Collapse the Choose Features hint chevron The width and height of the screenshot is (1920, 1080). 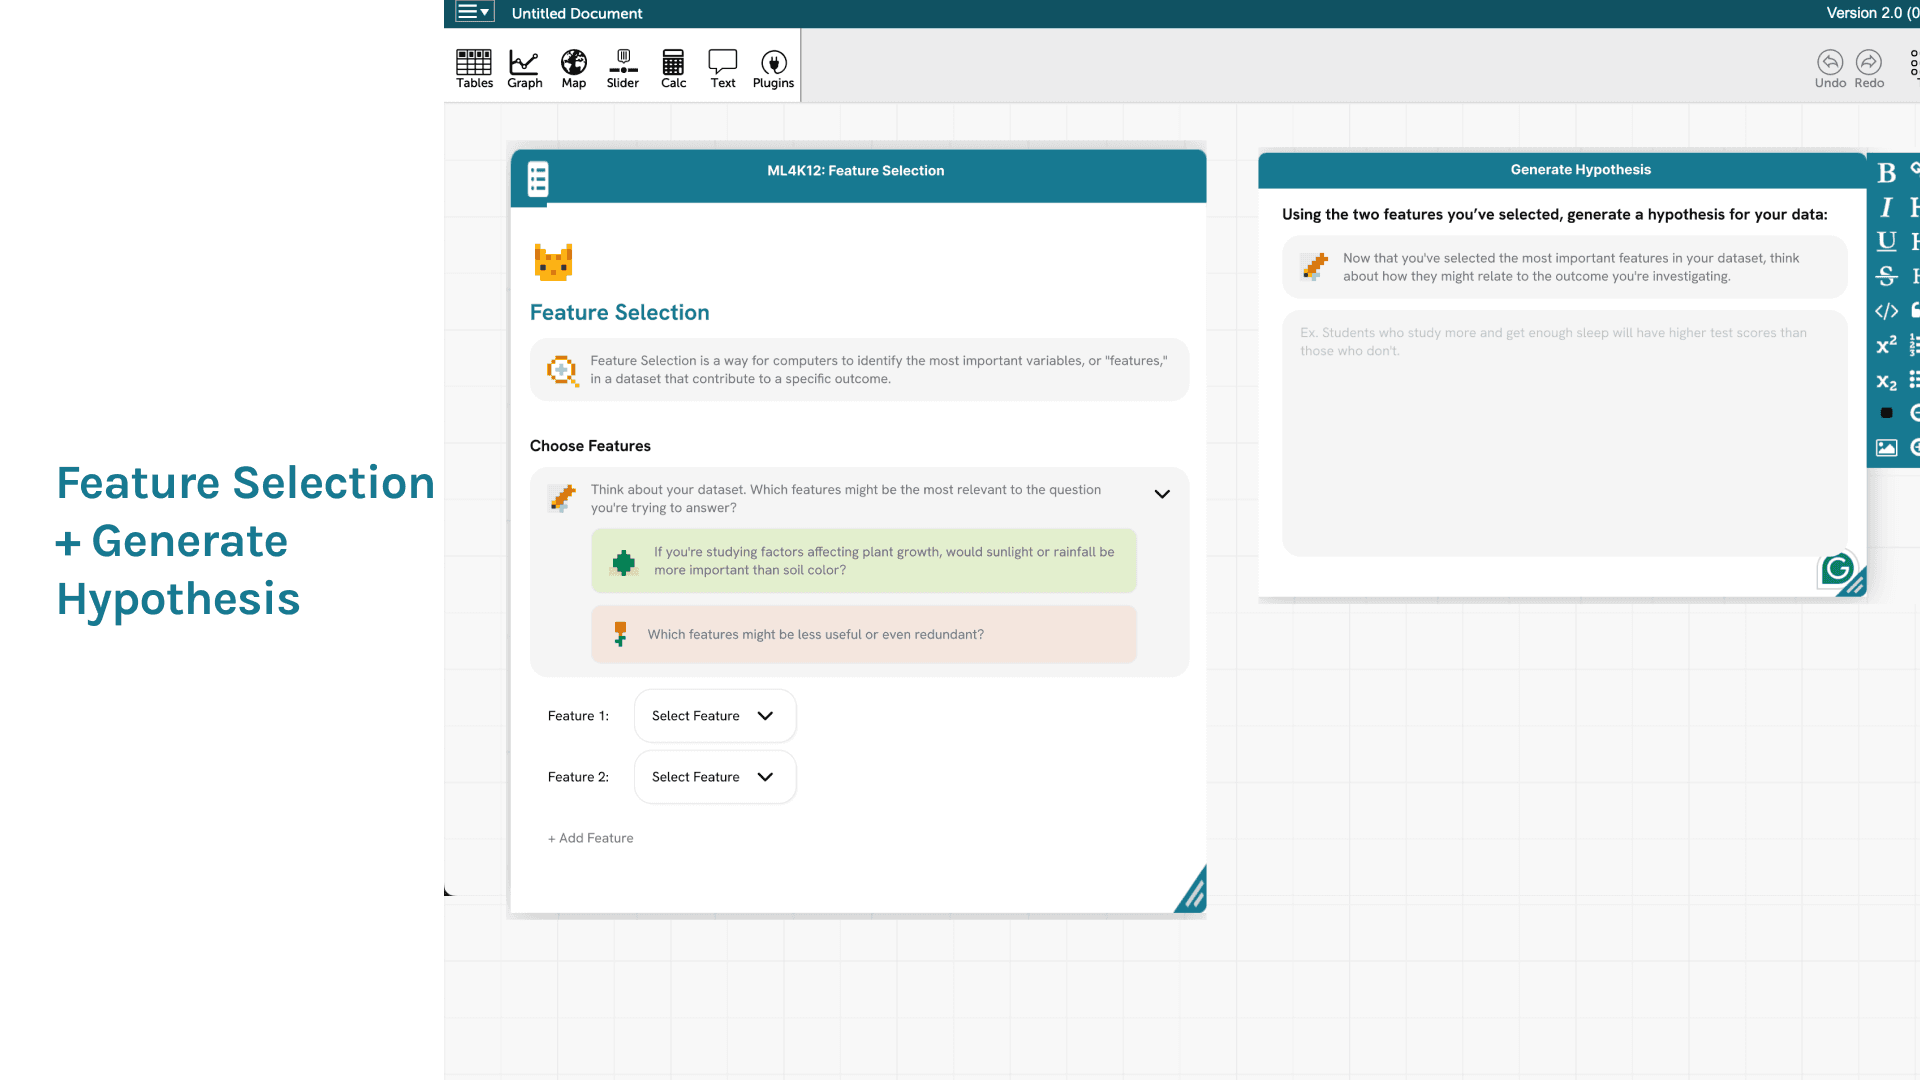click(x=1162, y=494)
